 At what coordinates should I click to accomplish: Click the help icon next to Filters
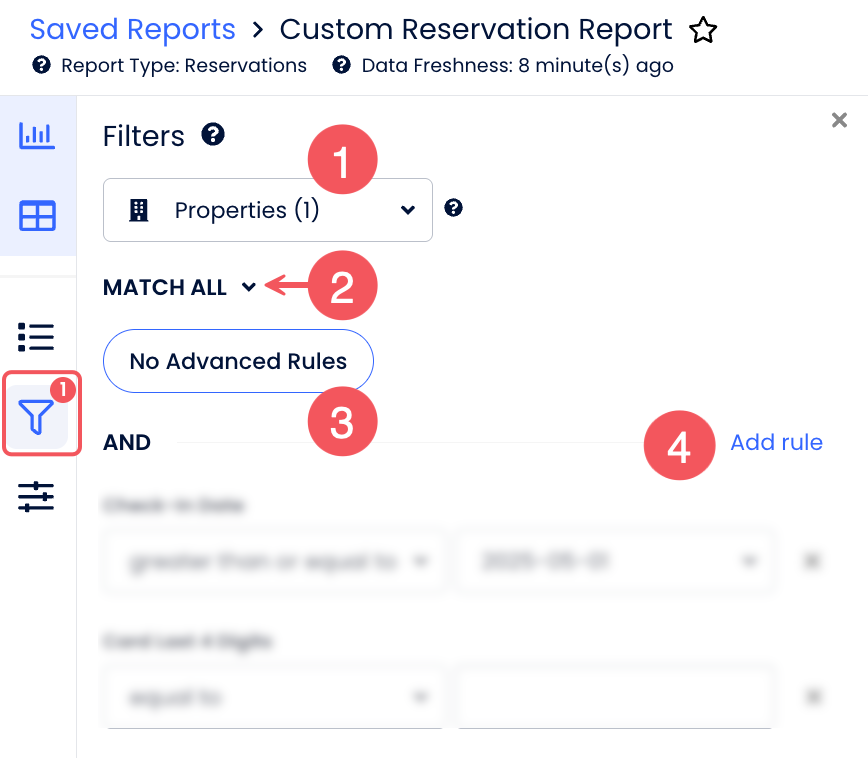point(212,134)
